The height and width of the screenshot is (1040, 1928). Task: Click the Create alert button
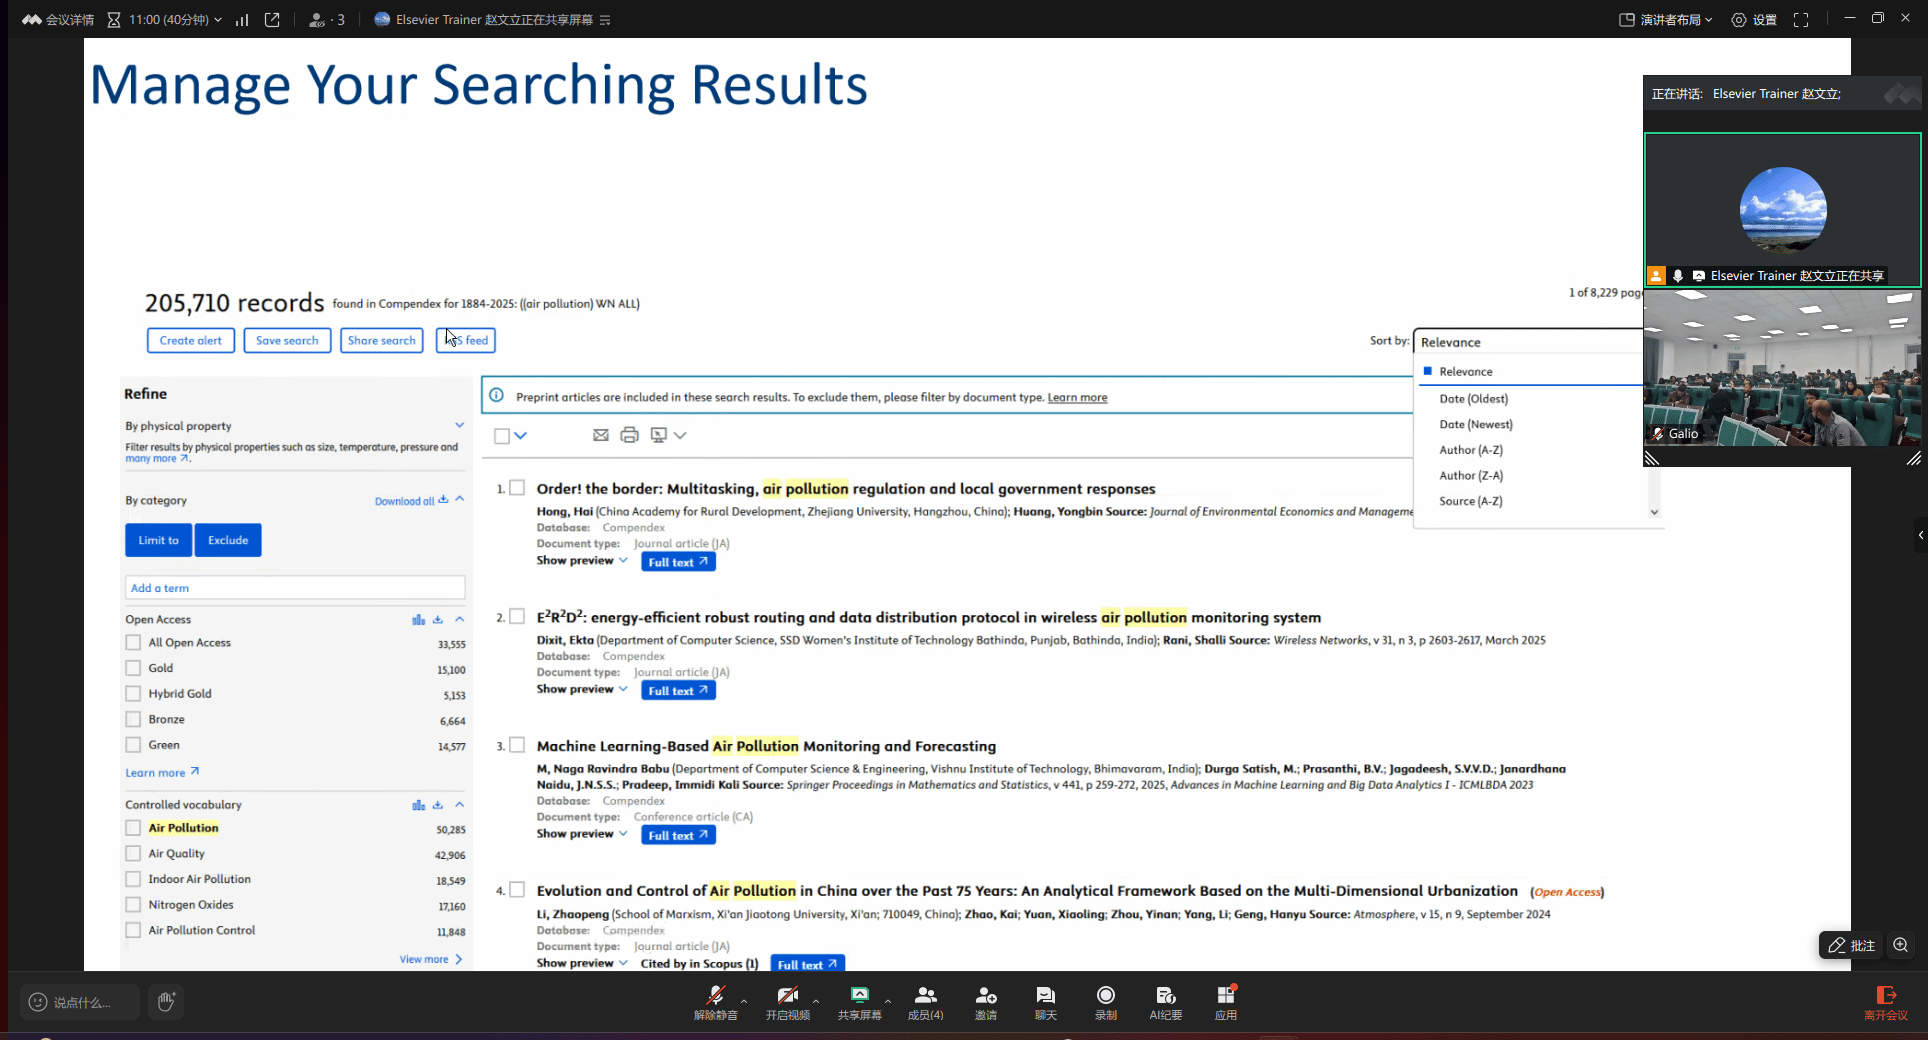point(191,341)
